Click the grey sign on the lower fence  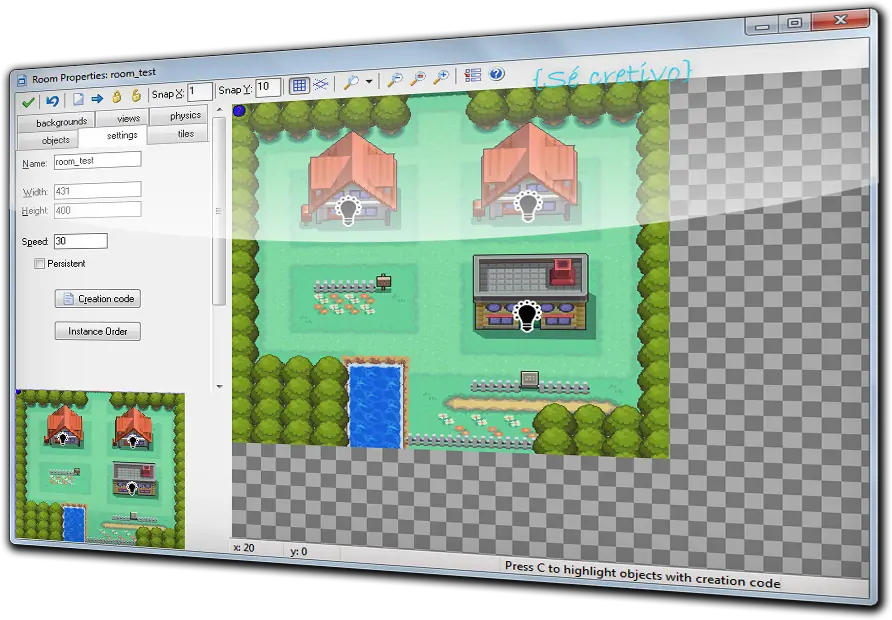530,379
